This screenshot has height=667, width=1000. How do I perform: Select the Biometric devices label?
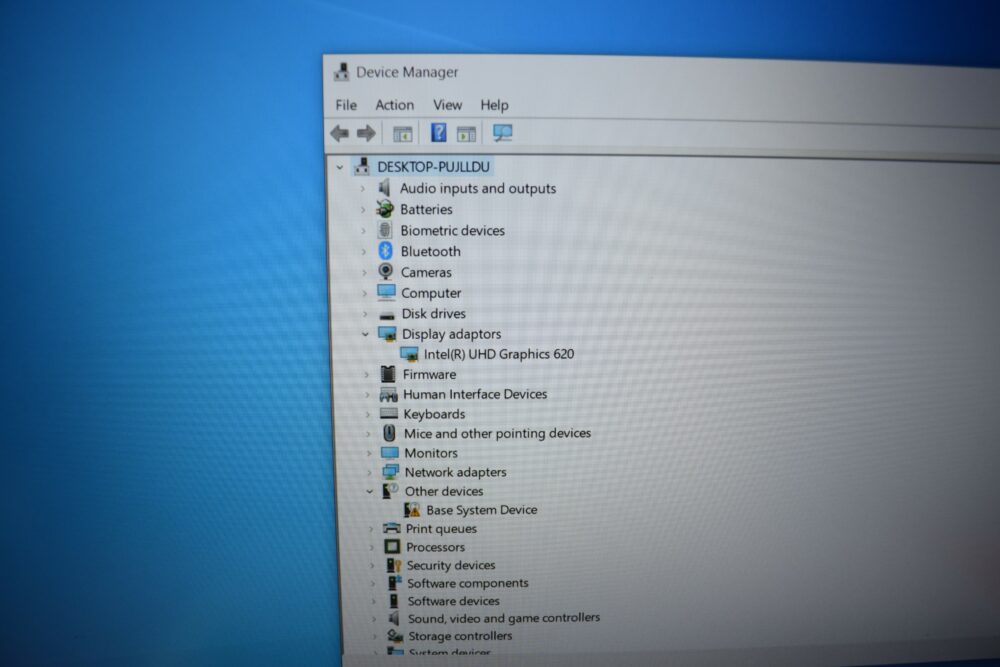coord(452,231)
